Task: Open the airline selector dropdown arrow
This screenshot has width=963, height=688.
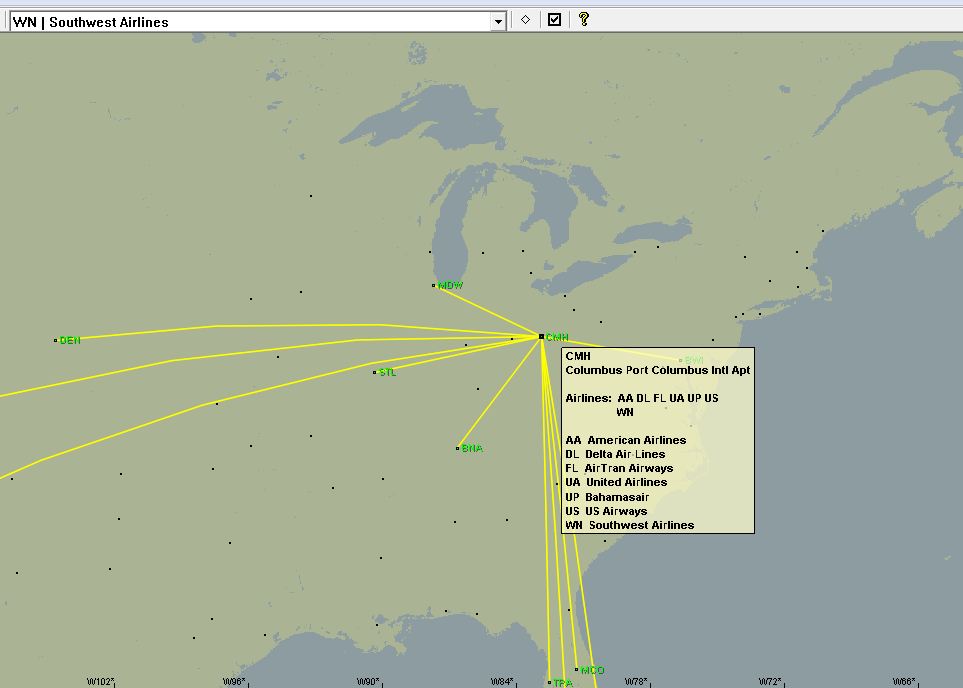Action: [498, 21]
